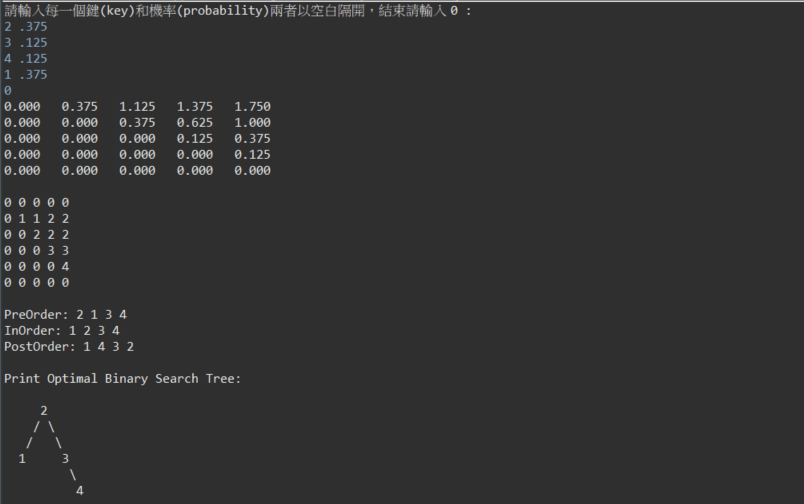Click the root table row "0 0 0 3 3"

36,251
